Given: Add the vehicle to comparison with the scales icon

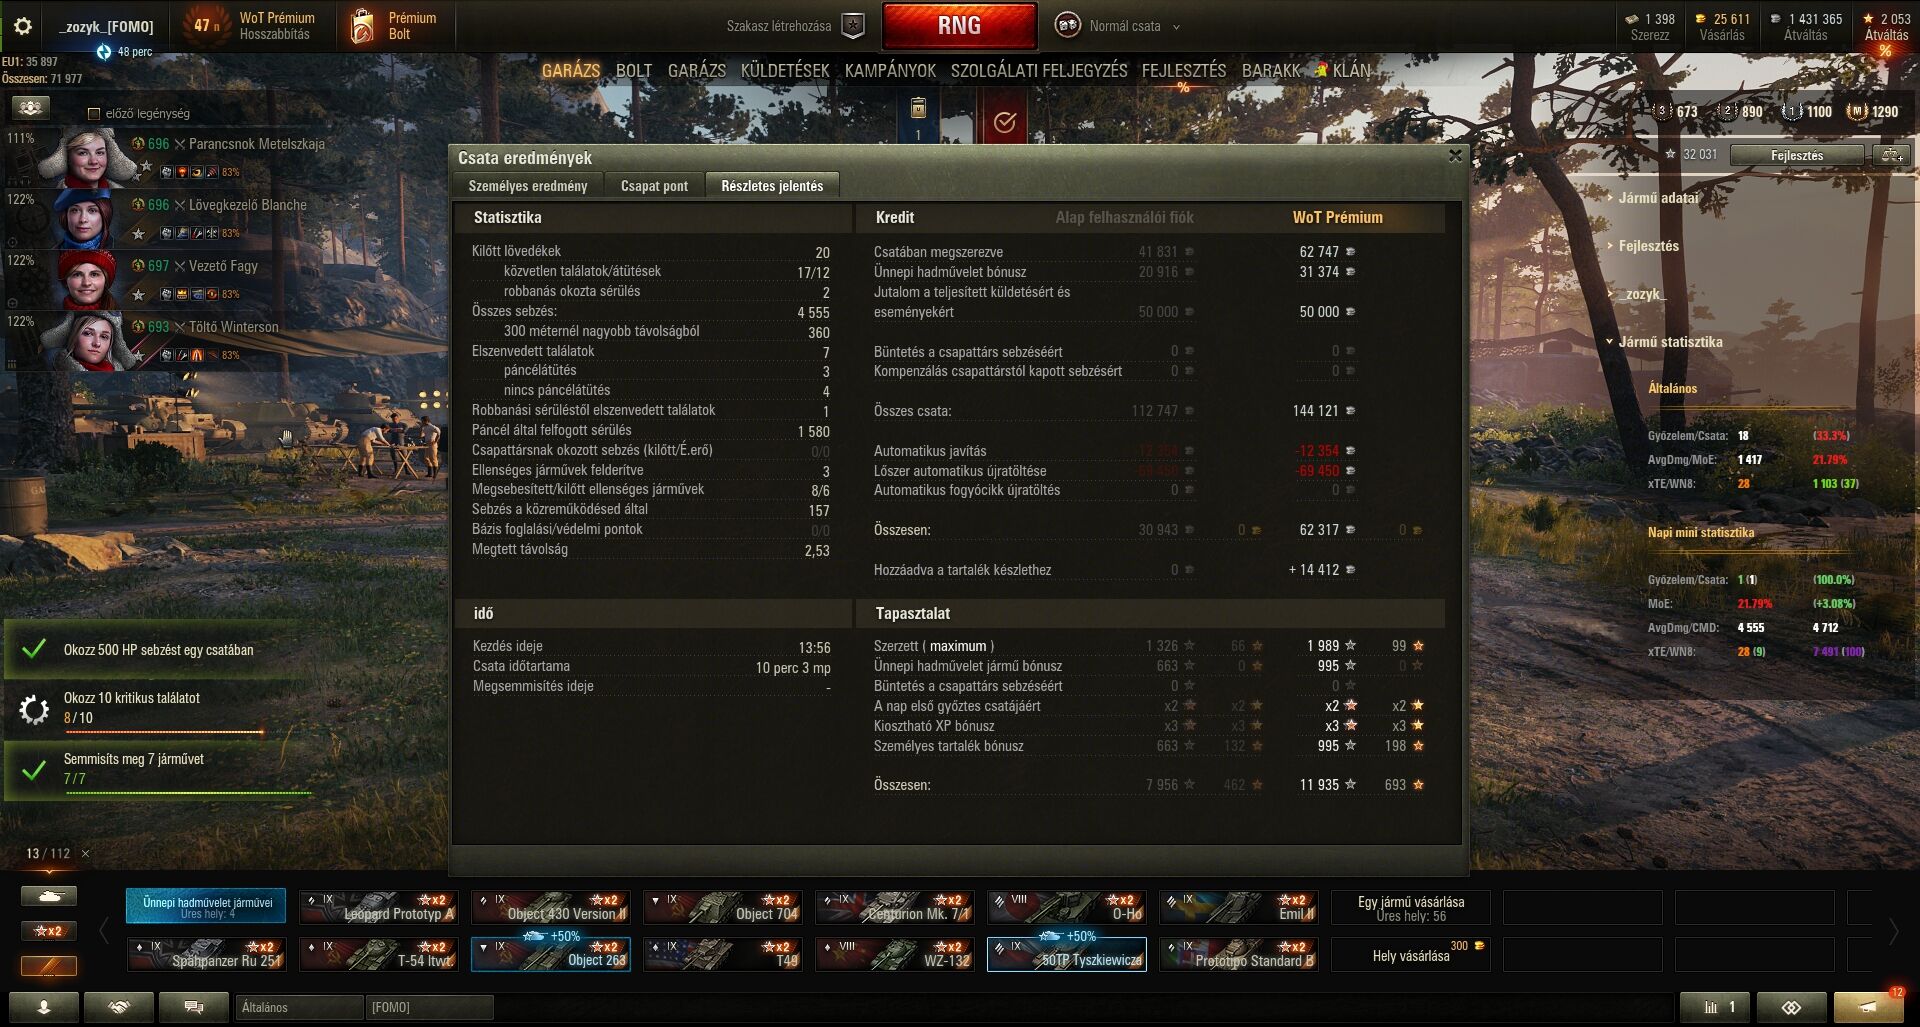Looking at the screenshot, I should pos(1892,155).
